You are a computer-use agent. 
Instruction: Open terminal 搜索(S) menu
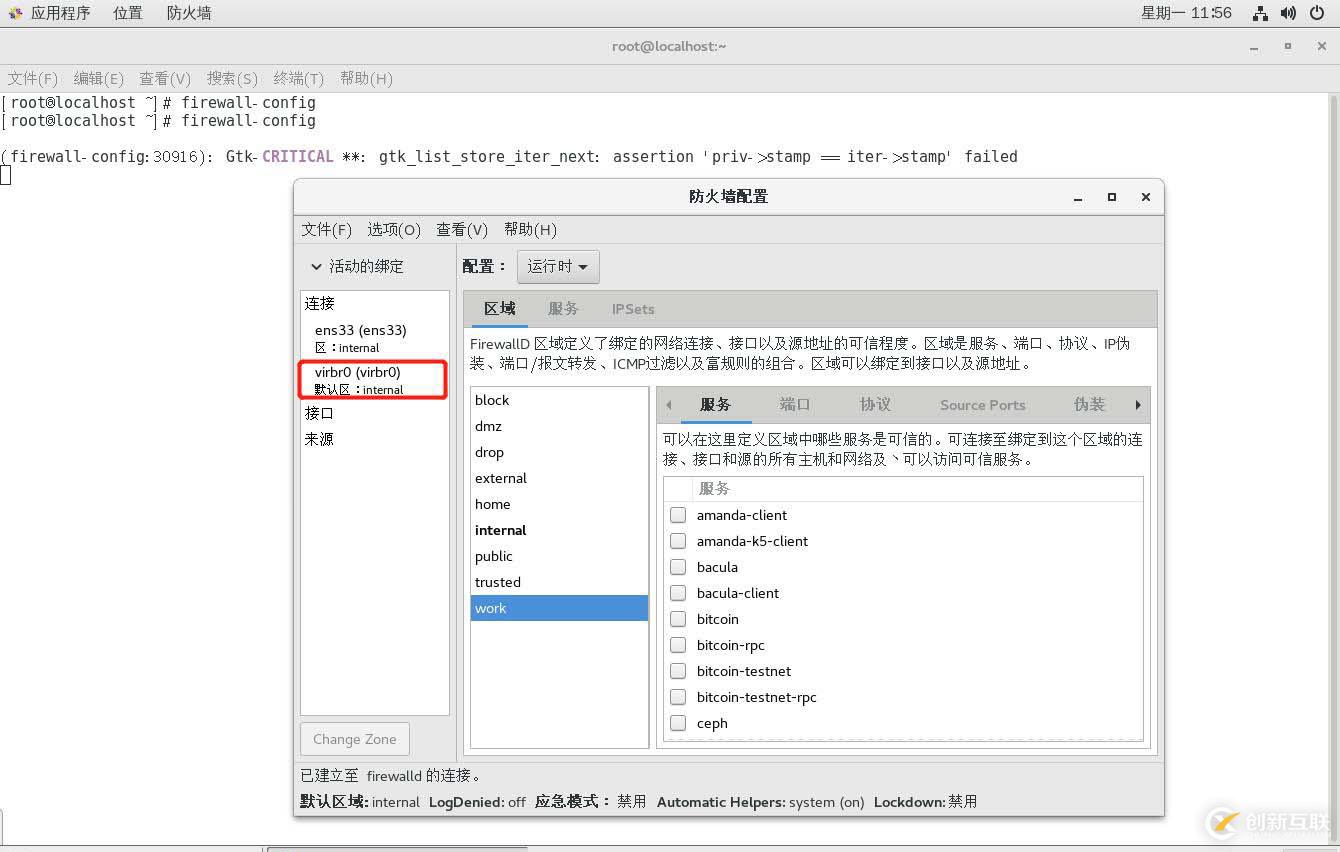[232, 78]
